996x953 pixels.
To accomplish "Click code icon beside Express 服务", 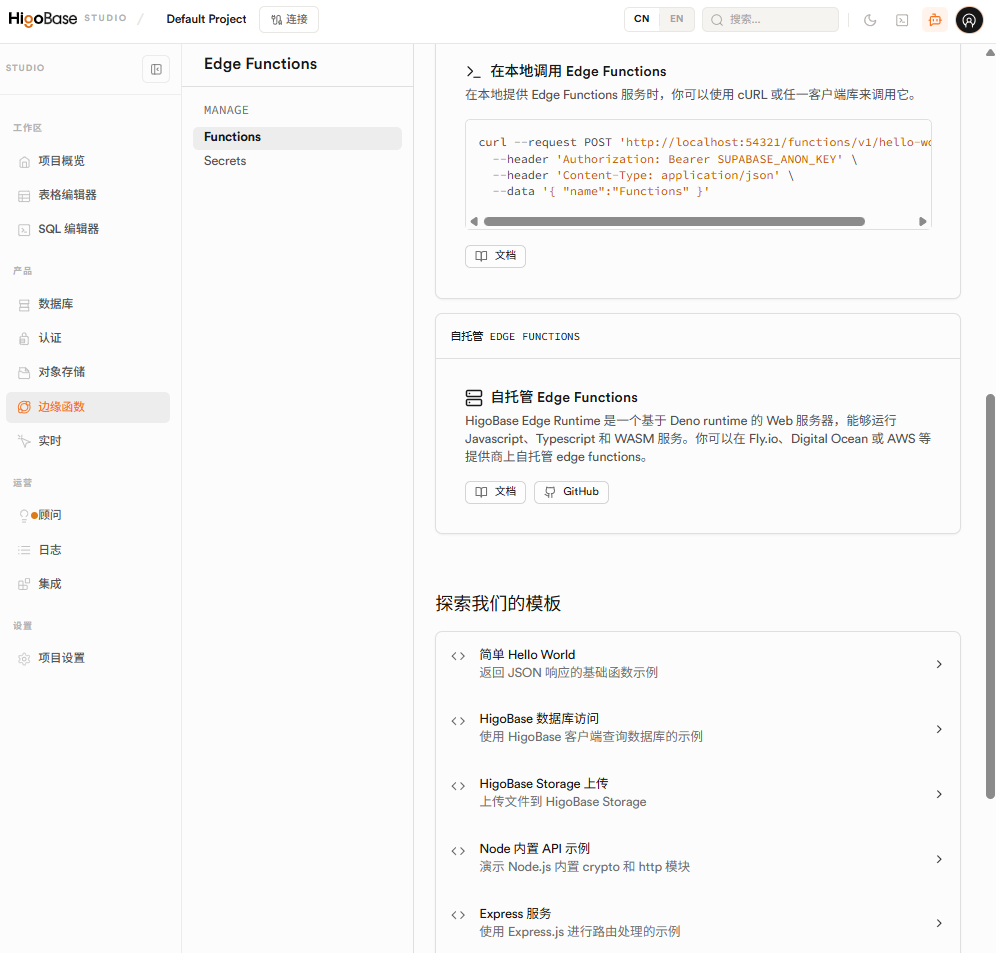I will tap(458, 915).
